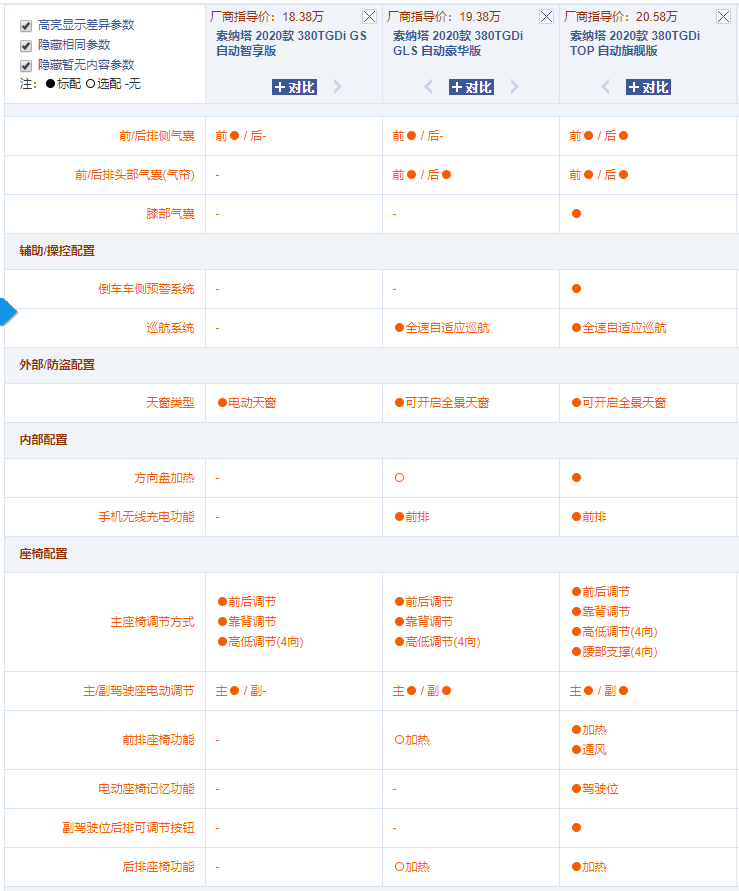This screenshot has height=891, width=739.
Task: Uncheck the 隐藏相同参数 checkbox
Action: (x=26, y=45)
